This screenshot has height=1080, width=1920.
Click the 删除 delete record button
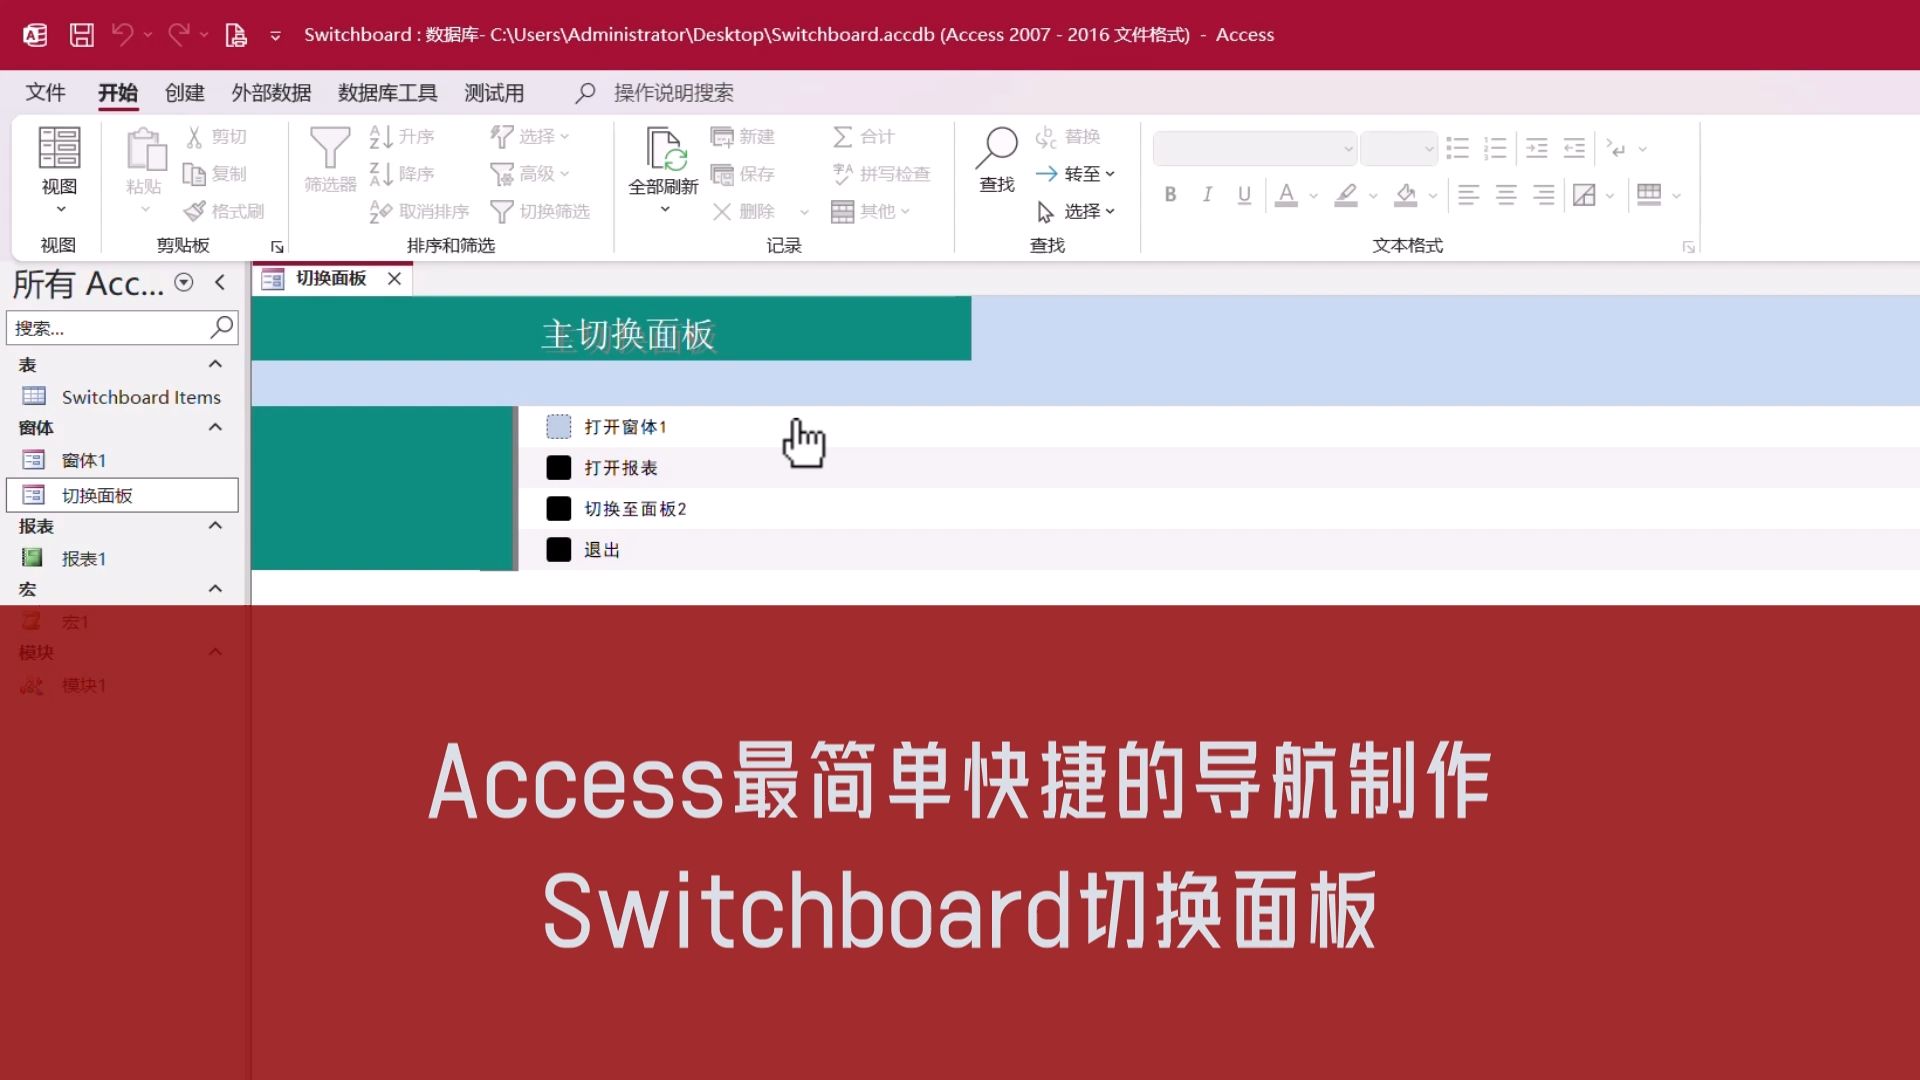point(743,211)
